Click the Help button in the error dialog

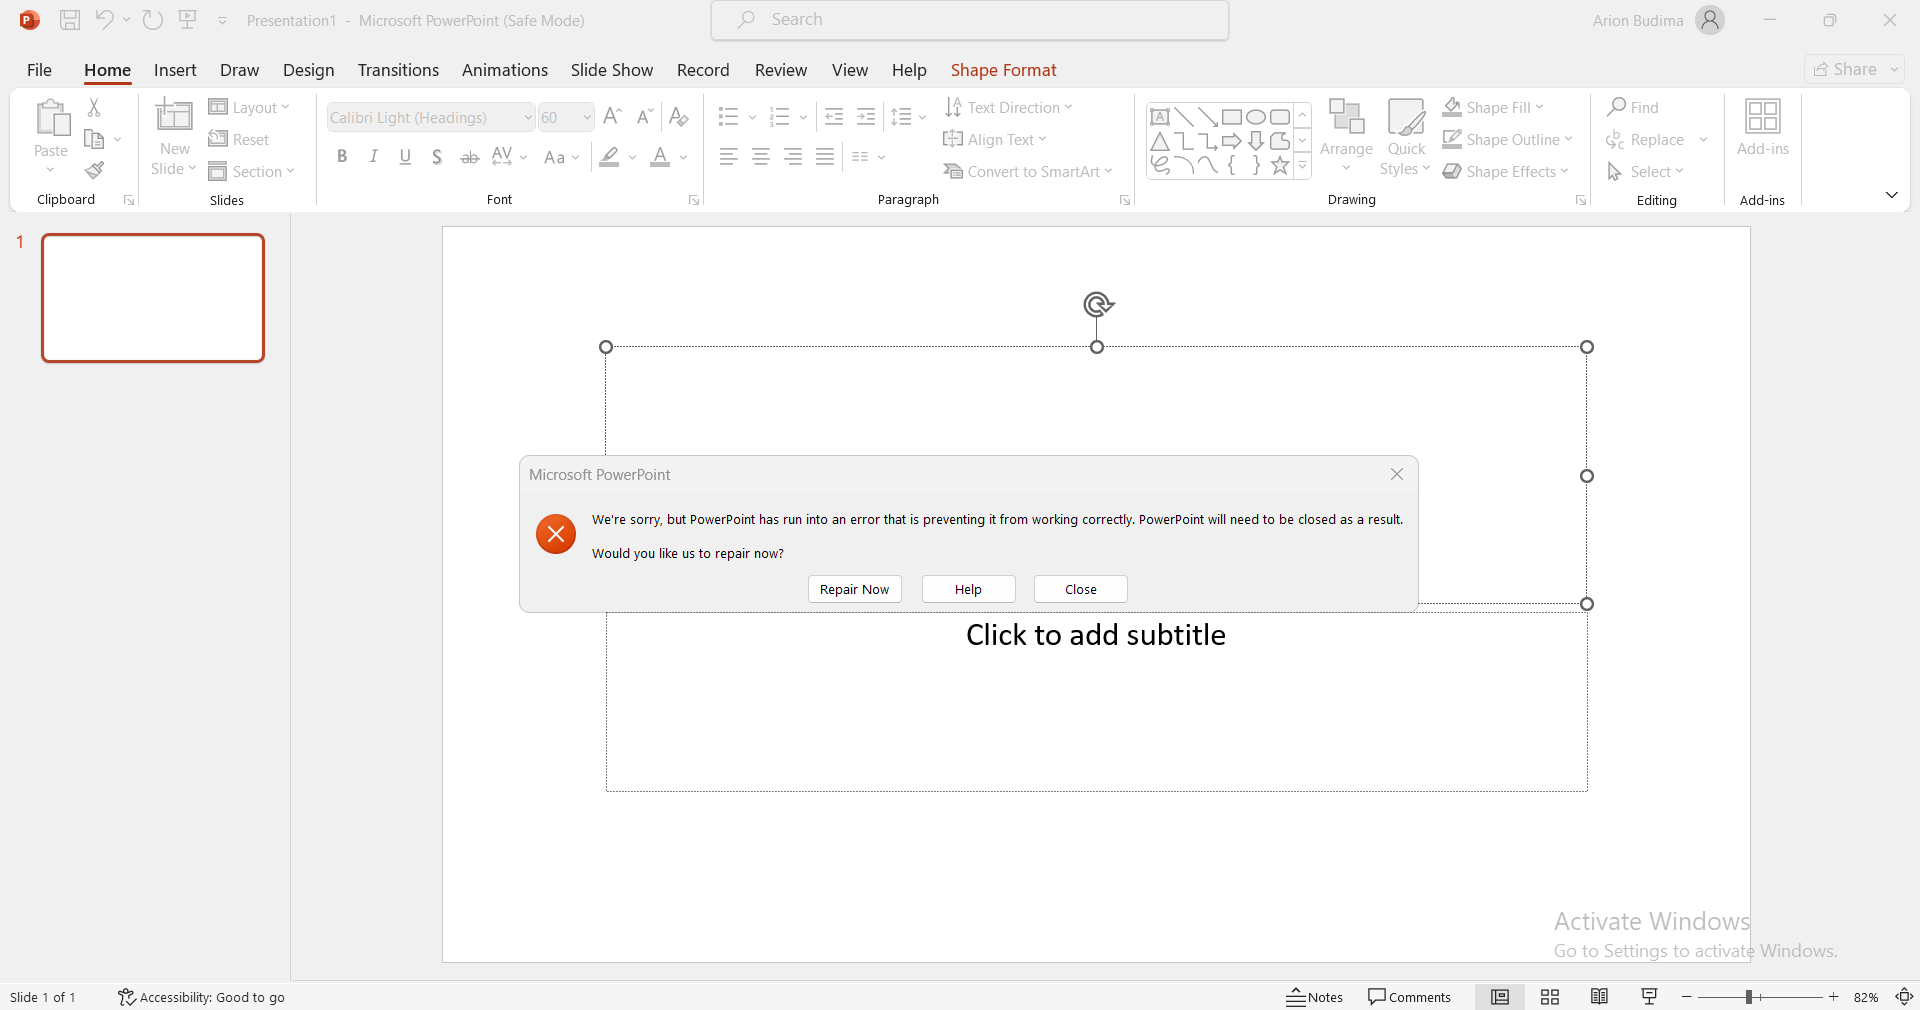(969, 589)
